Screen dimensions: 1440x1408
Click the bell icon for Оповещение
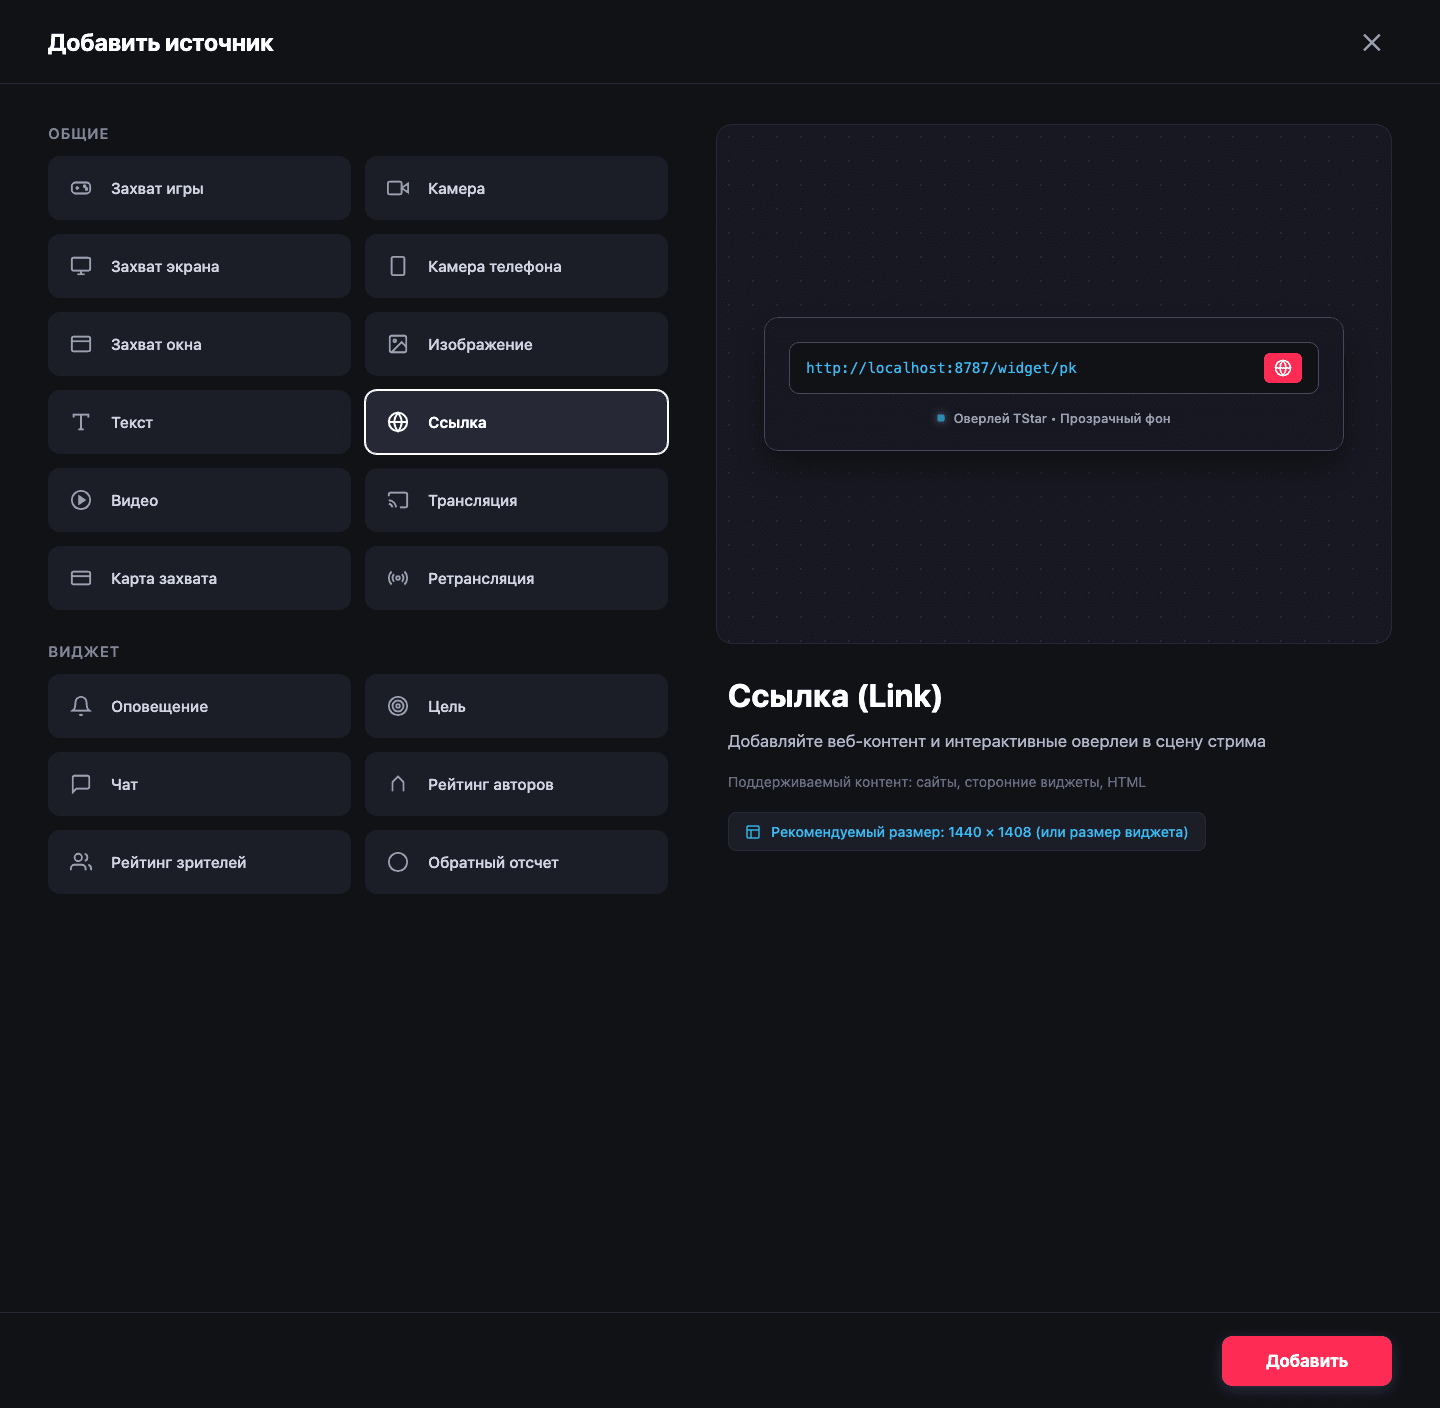81,706
